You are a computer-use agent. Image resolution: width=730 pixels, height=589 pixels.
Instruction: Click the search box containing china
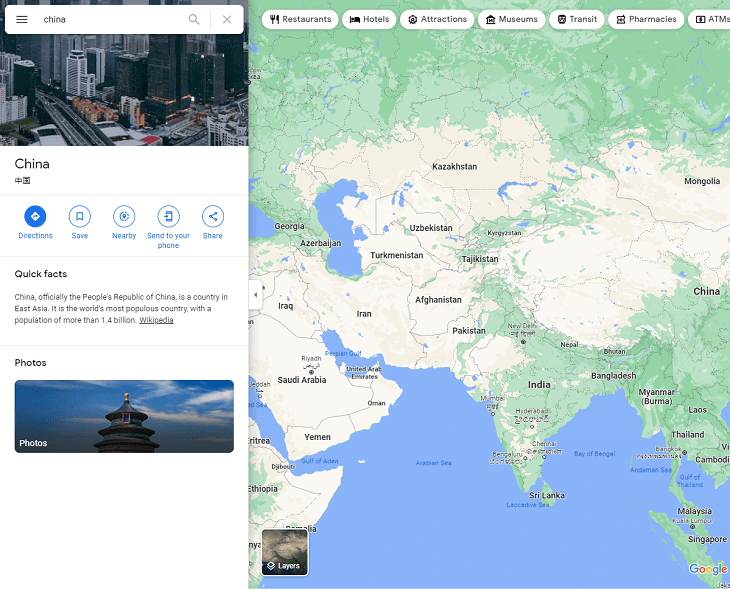(112, 20)
